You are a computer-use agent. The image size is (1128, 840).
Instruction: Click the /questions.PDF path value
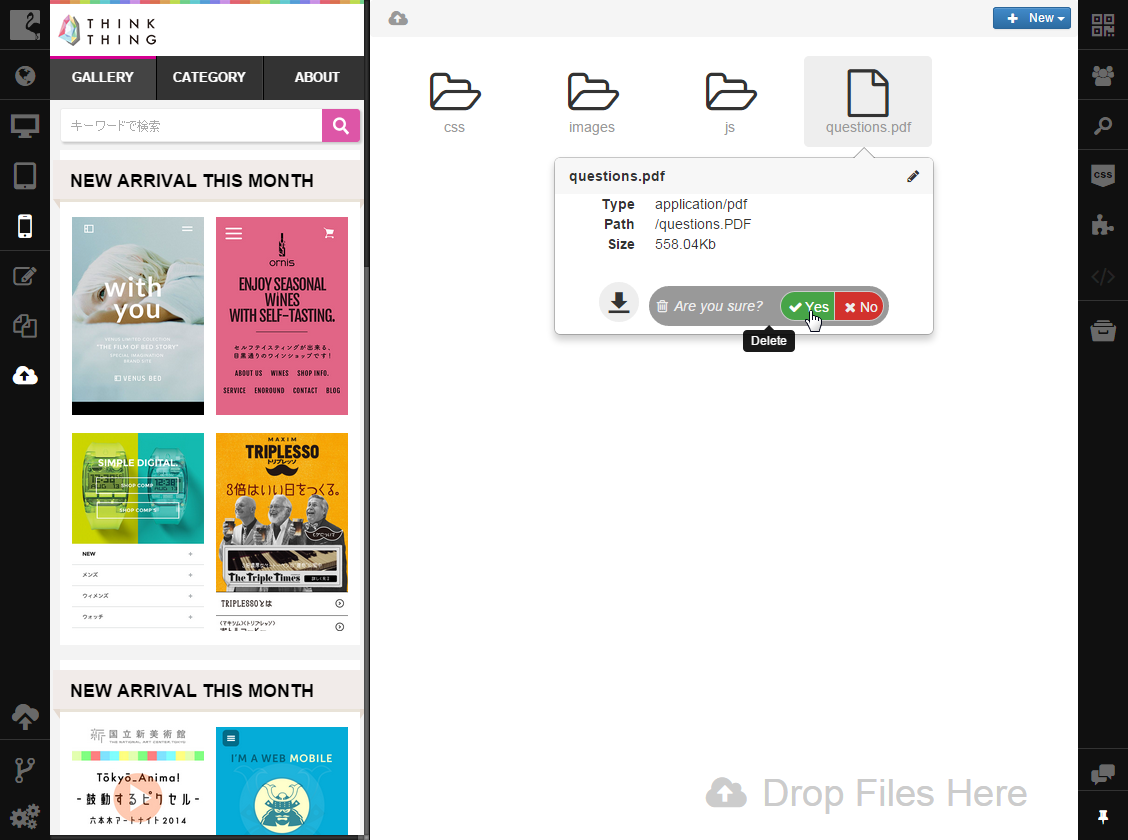[x=703, y=224]
